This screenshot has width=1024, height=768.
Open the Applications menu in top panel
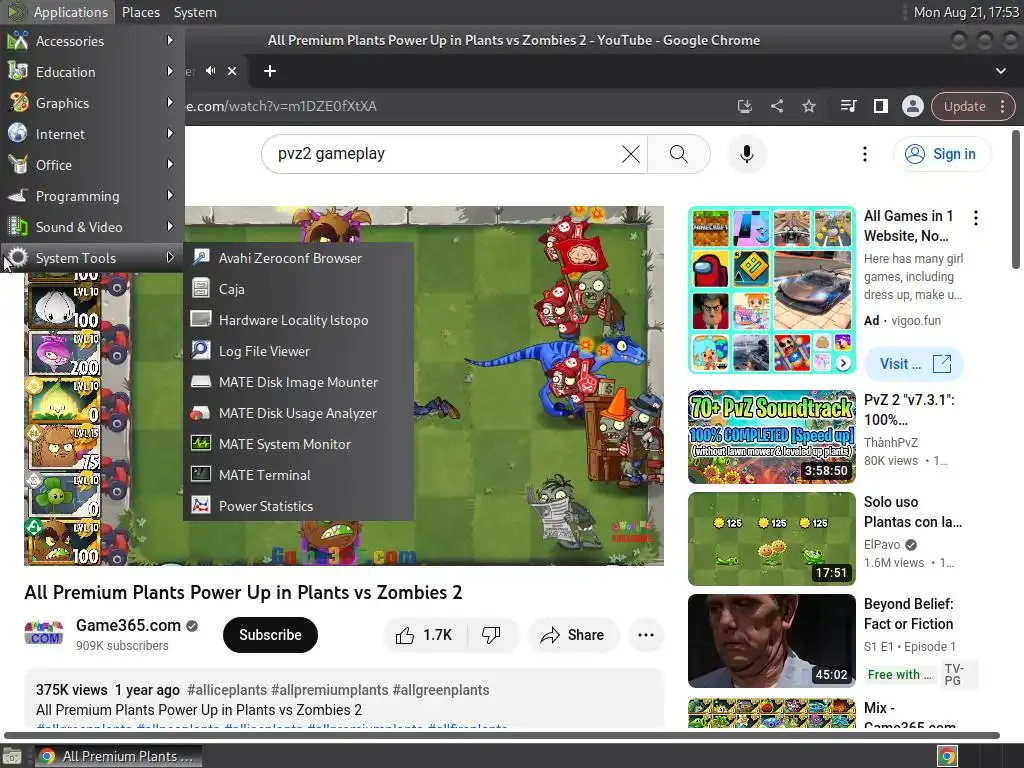(x=57, y=12)
